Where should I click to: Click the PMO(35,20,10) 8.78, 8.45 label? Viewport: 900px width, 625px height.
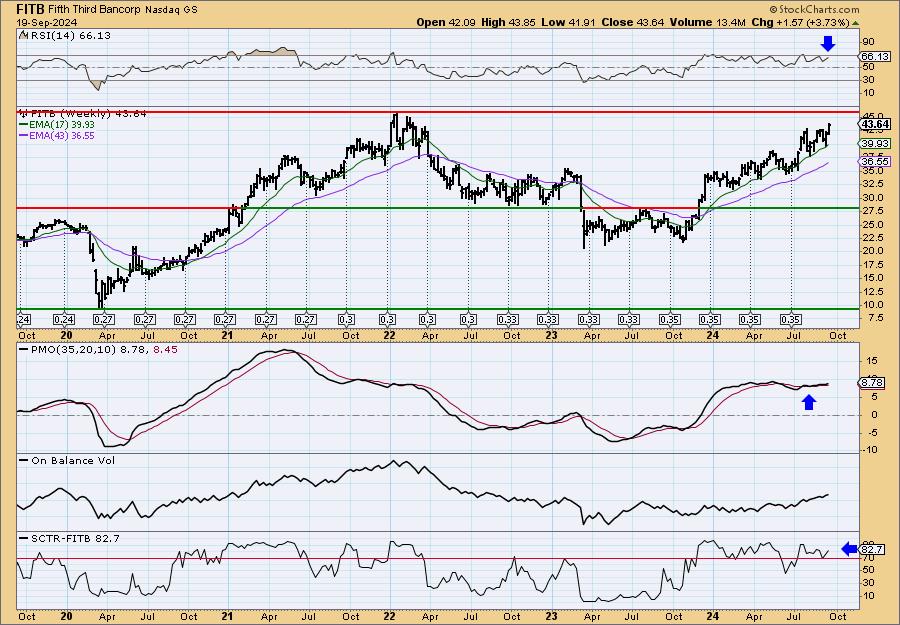coord(104,349)
